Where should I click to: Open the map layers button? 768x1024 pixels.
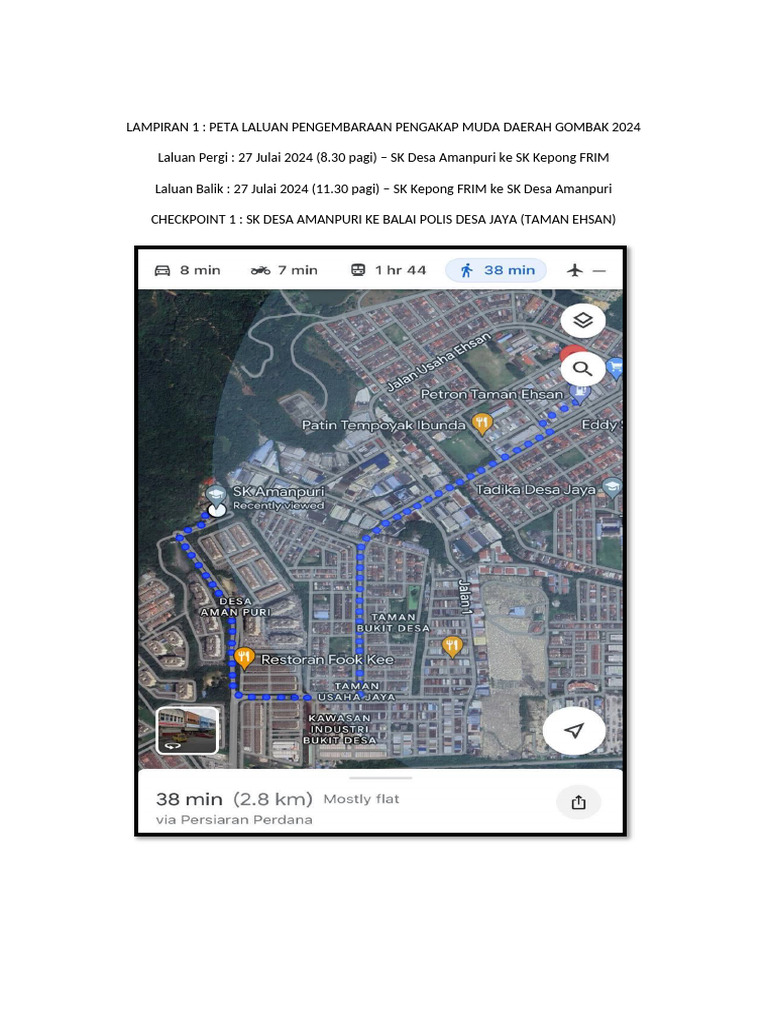tap(583, 320)
